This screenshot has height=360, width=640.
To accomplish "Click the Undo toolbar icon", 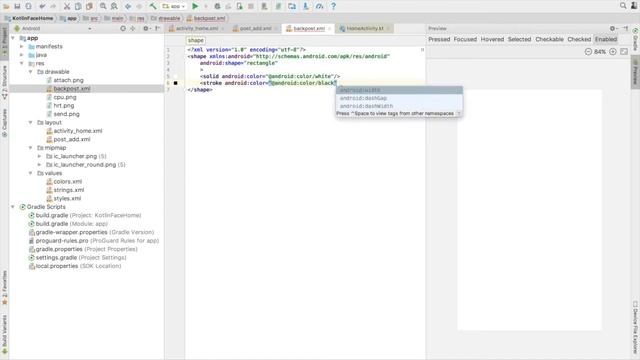I will 42,6.
